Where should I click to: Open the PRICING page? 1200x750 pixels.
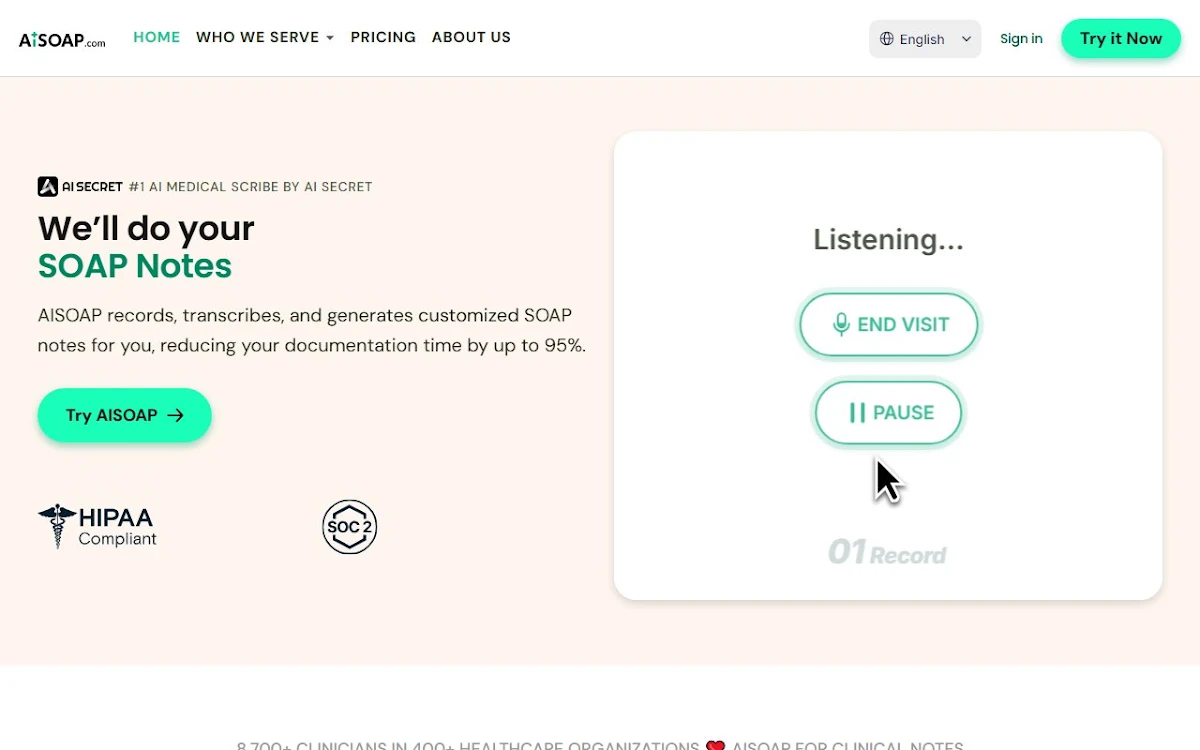point(383,37)
